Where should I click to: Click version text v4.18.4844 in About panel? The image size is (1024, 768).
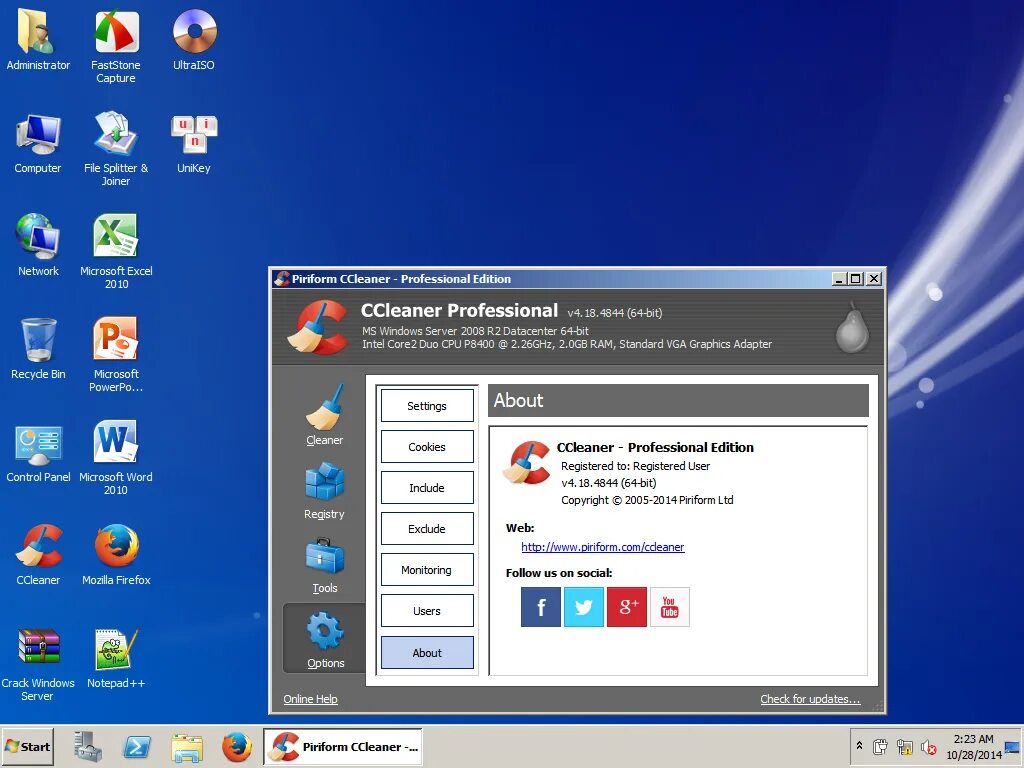pos(609,483)
